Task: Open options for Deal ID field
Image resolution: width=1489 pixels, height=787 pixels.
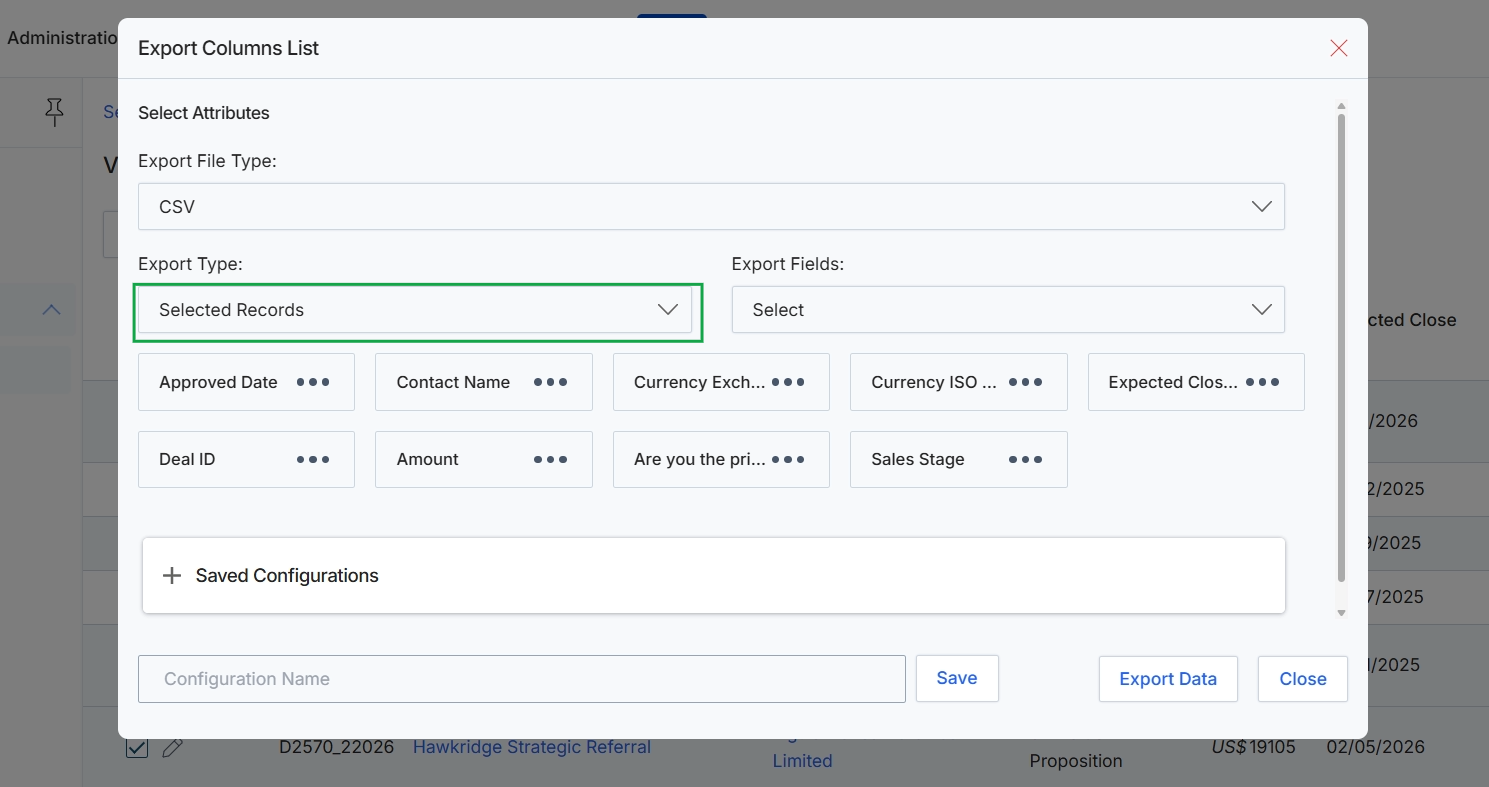Action: [313, 459]
